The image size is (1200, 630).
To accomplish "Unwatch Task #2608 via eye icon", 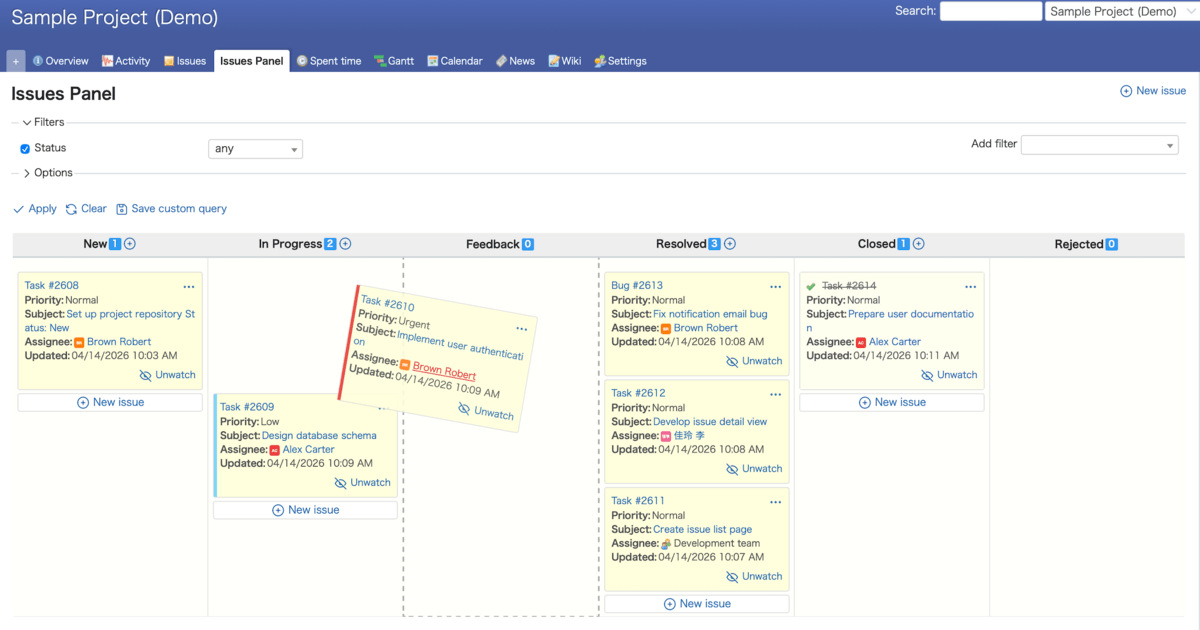I will (146, 376).
